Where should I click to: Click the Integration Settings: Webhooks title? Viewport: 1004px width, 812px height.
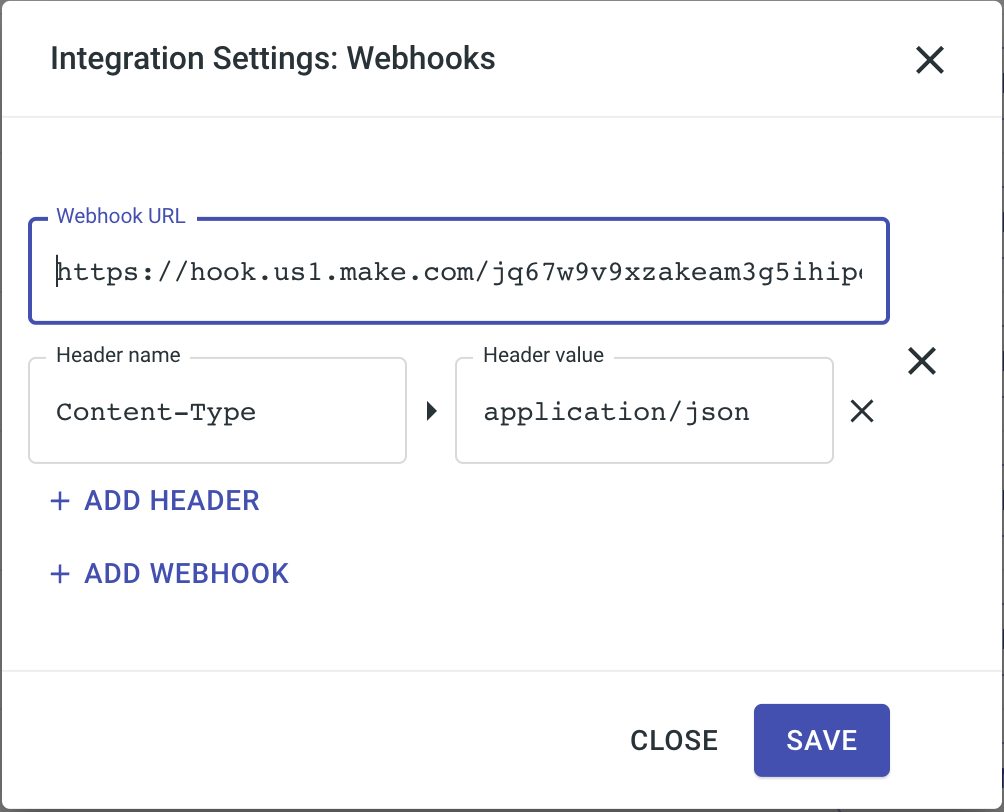273,59
